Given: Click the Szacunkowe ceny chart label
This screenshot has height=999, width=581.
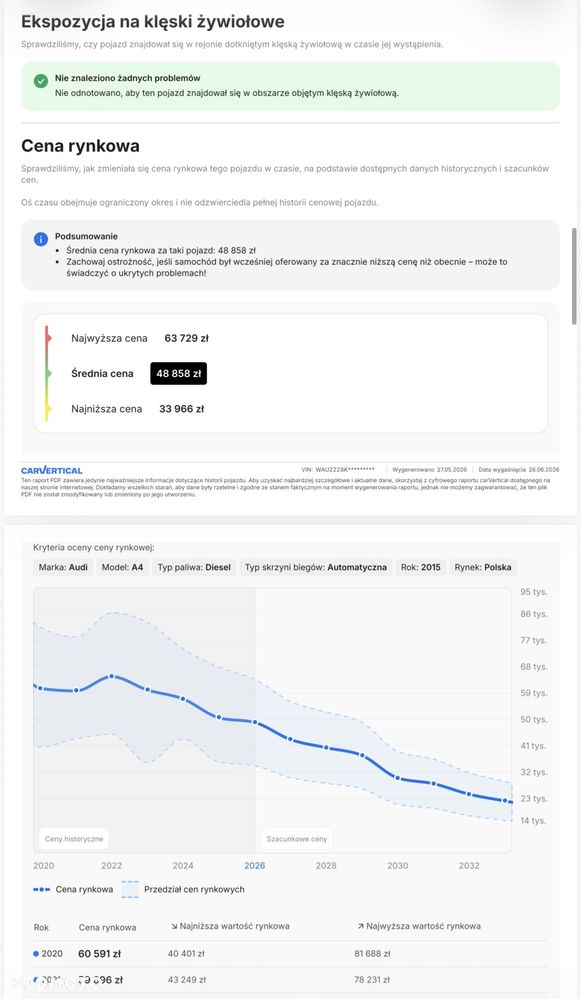Looking at the screenshot, I should [297, 839].
